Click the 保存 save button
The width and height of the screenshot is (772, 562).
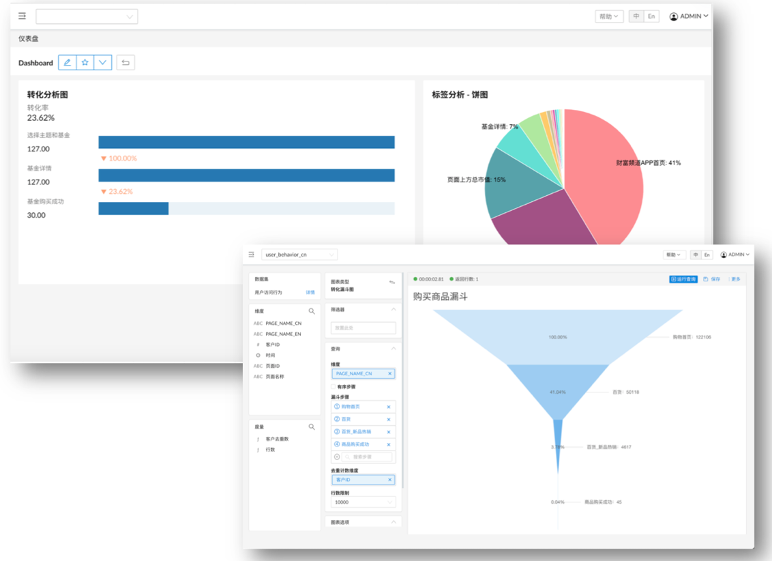pos(711,279)
